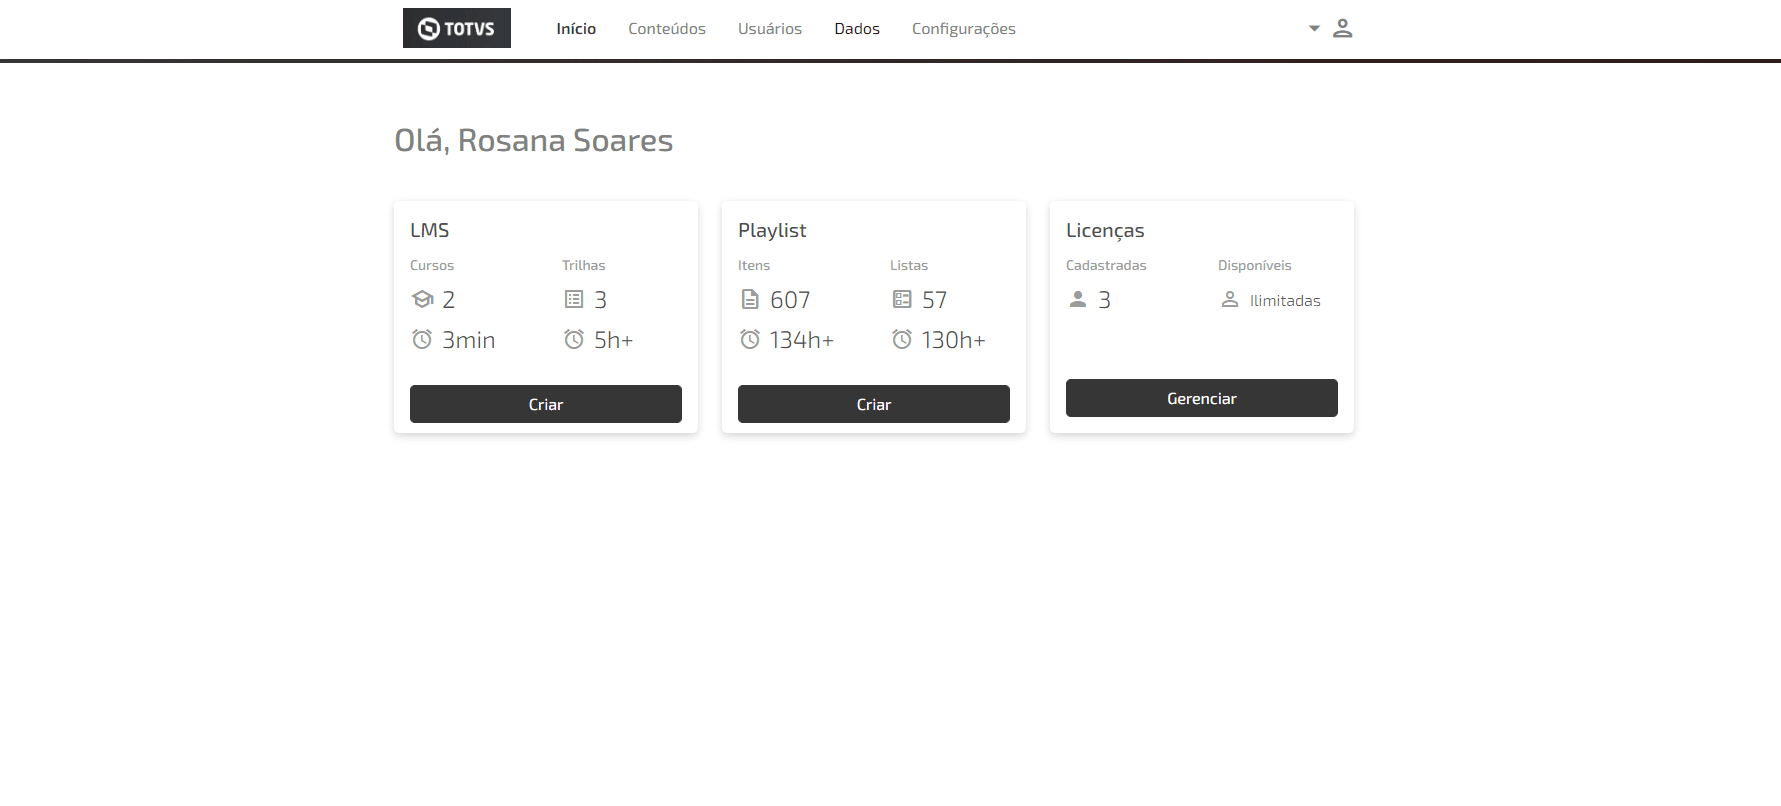Click the clock icon beside 134h+
Viewport: 1781px width, 806px height.
pos(750,339)
